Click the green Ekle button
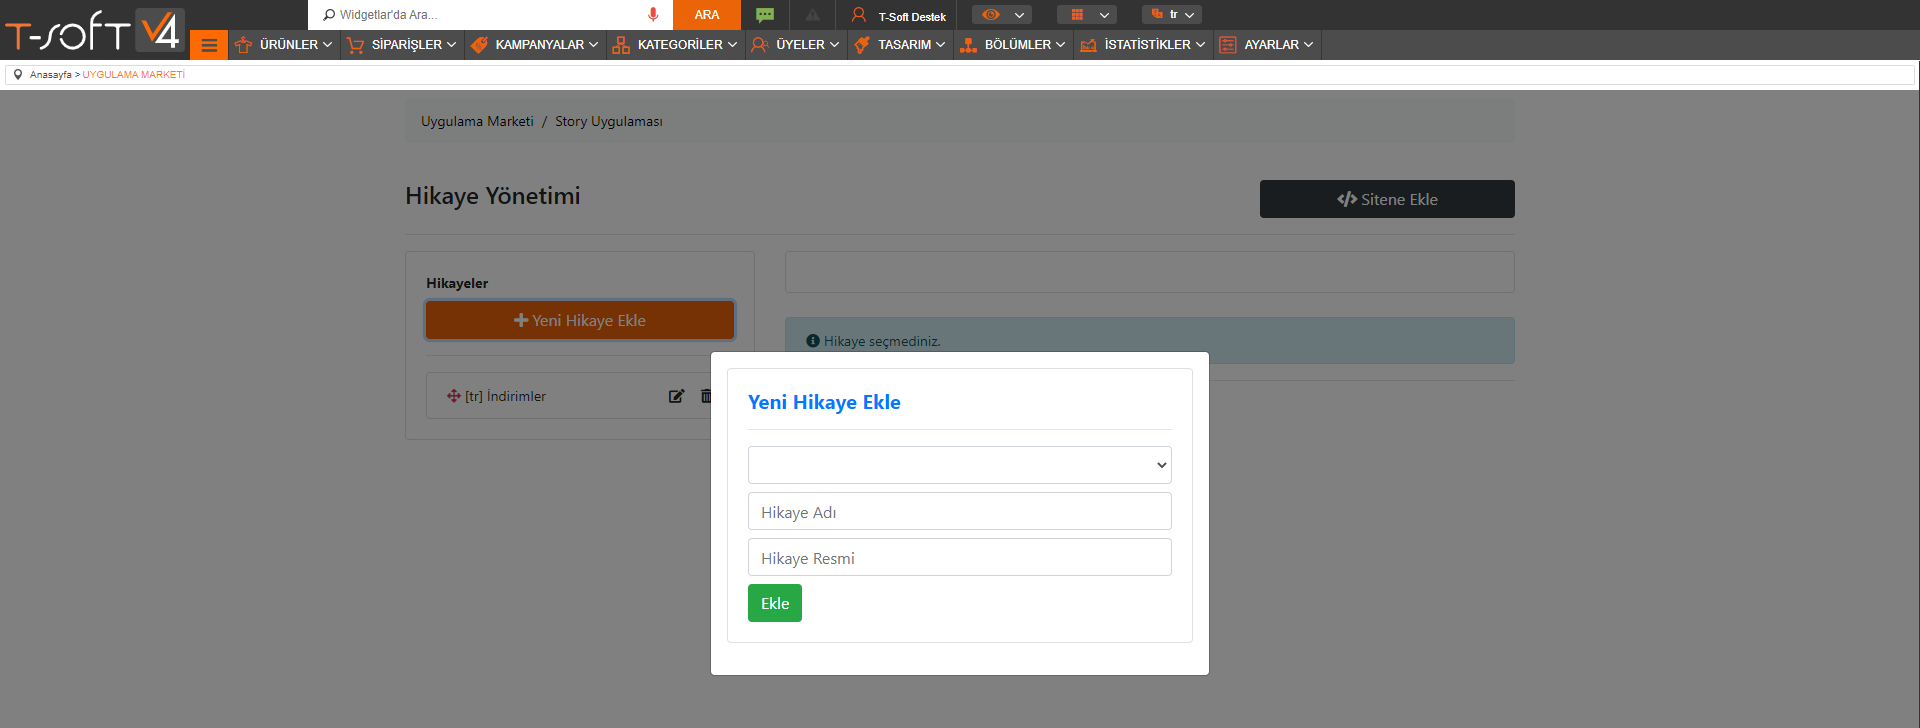The width and height of the screenshot is (1920, 728). (775, 603)
